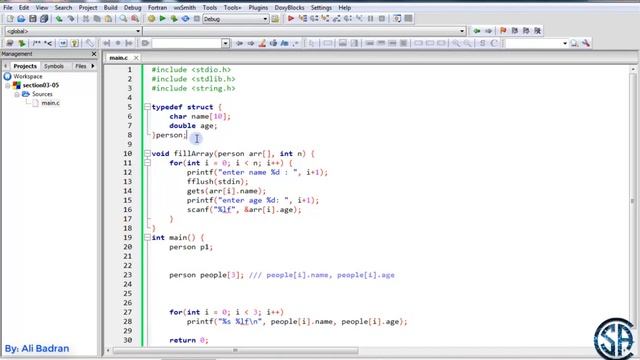Click the Break debugger pause icon
Screen dimensions: 640x360
(x=371, y=19)
